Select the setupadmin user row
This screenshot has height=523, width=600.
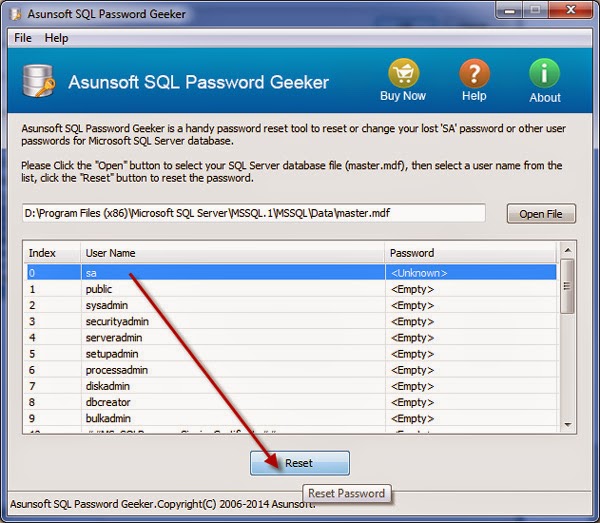pos(291,354)
